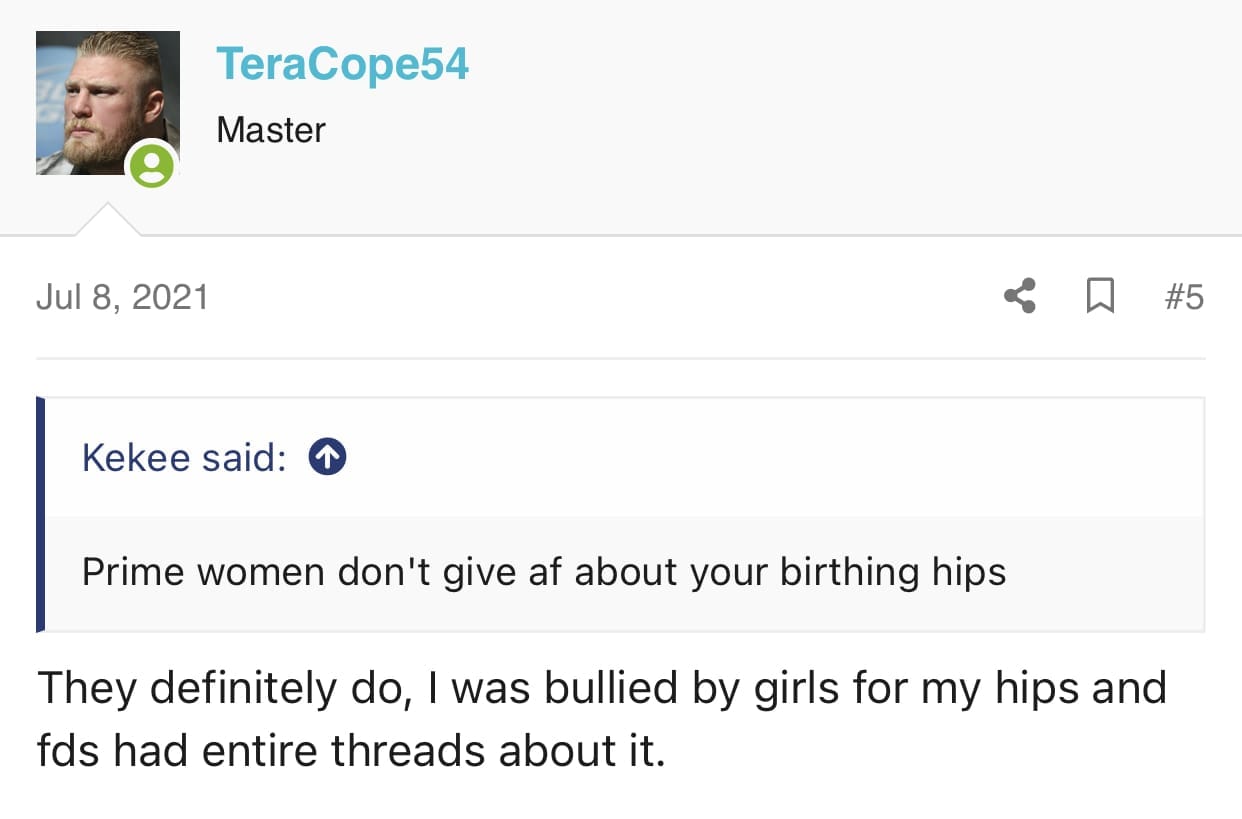Bookmark post #5 with the bookmark icon
The image size is (1242, 819).
click(x=1100, y=296)
